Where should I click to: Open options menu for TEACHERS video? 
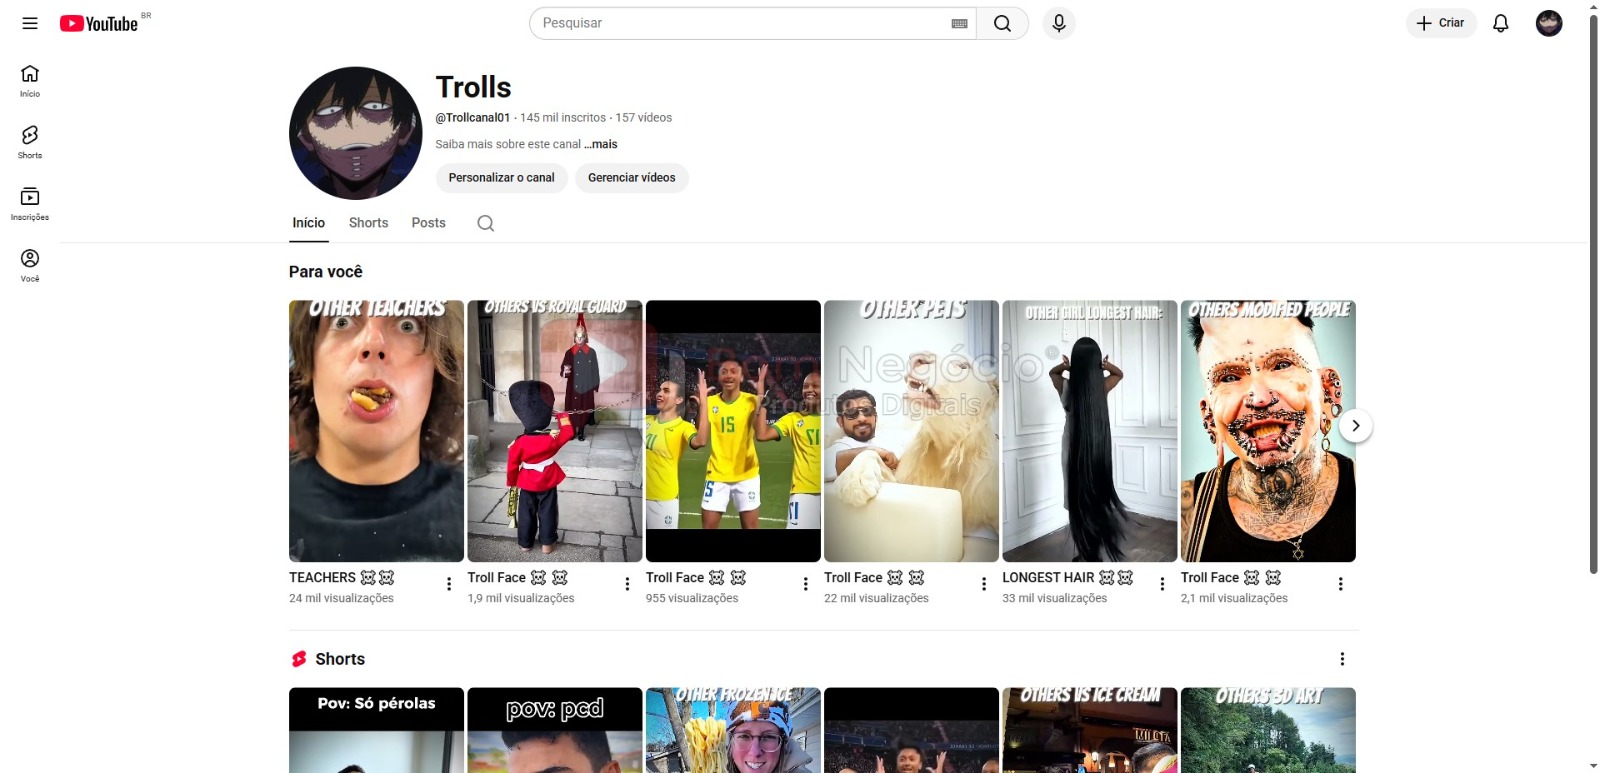pos(449,584)
